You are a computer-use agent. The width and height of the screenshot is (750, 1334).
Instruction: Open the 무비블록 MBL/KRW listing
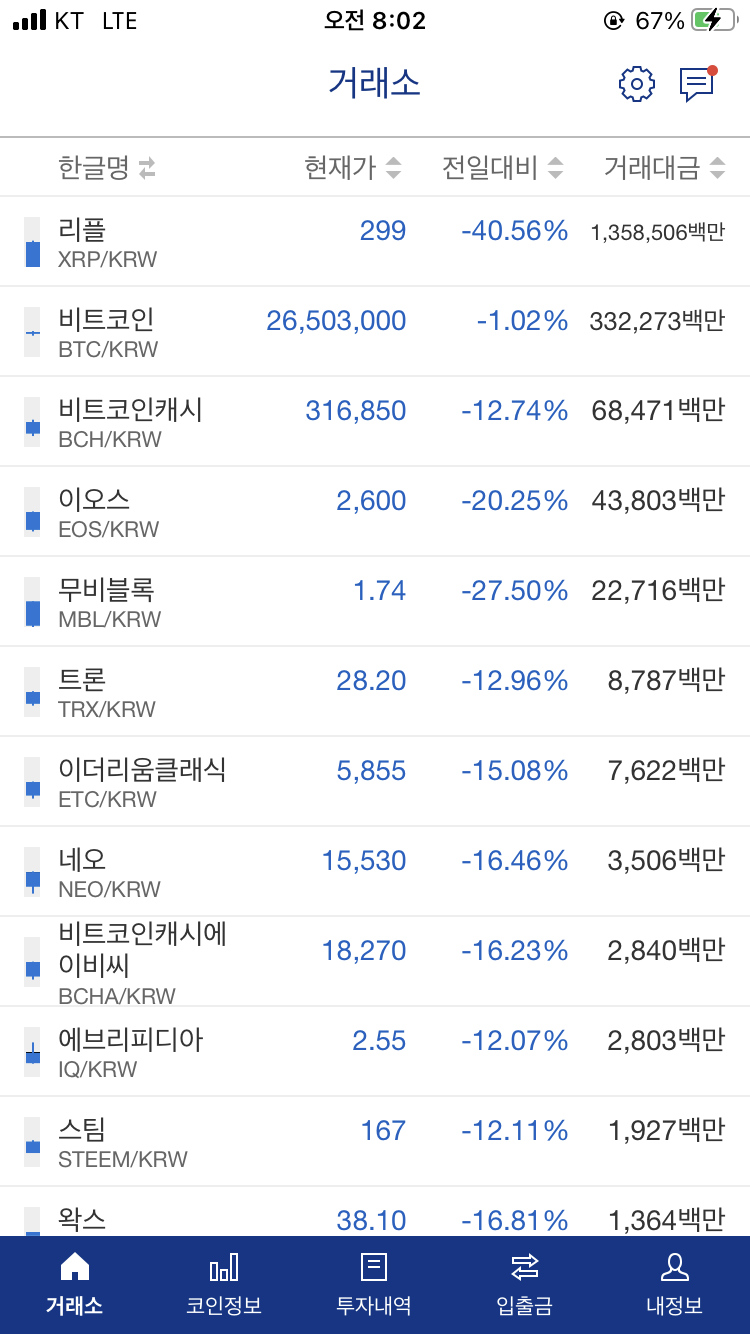click(x=375, y=602)
